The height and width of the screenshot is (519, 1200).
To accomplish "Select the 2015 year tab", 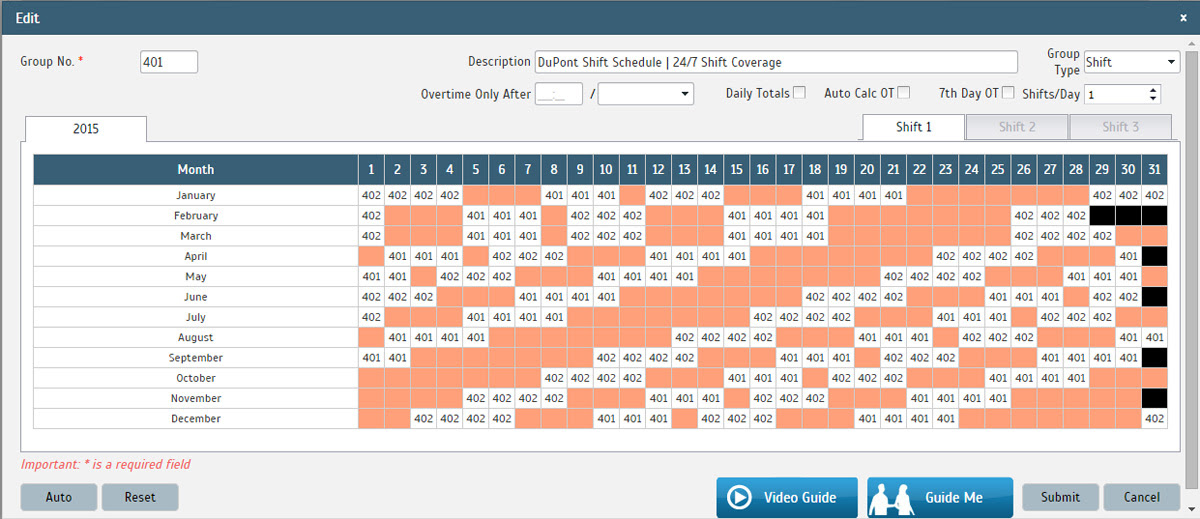I will click(x=86, y=129).
